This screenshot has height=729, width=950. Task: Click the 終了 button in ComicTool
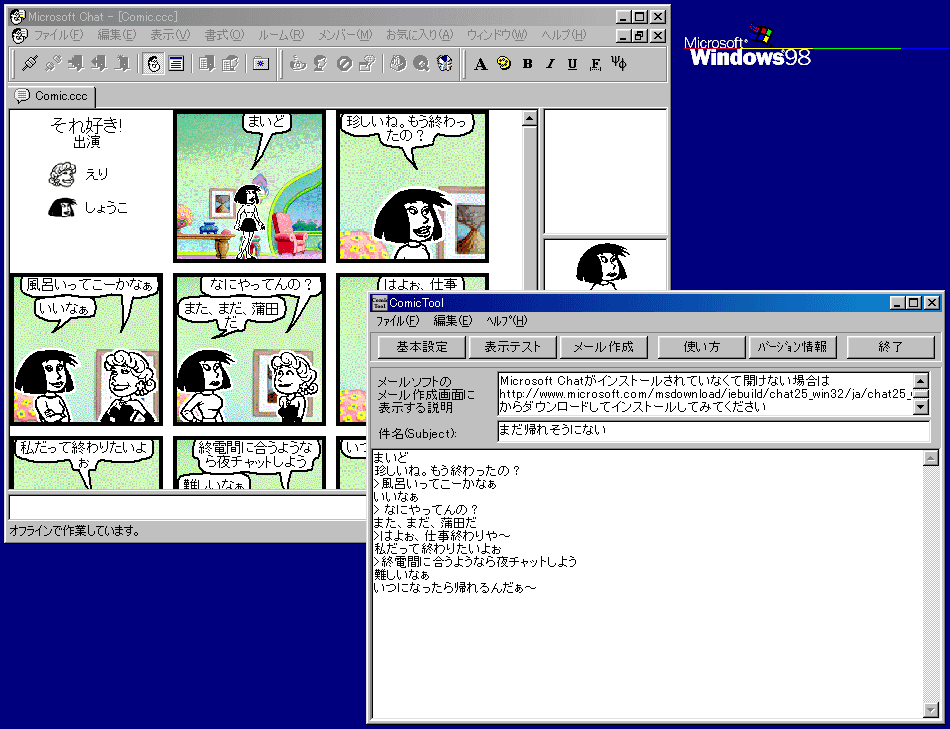tap(891, 347)
